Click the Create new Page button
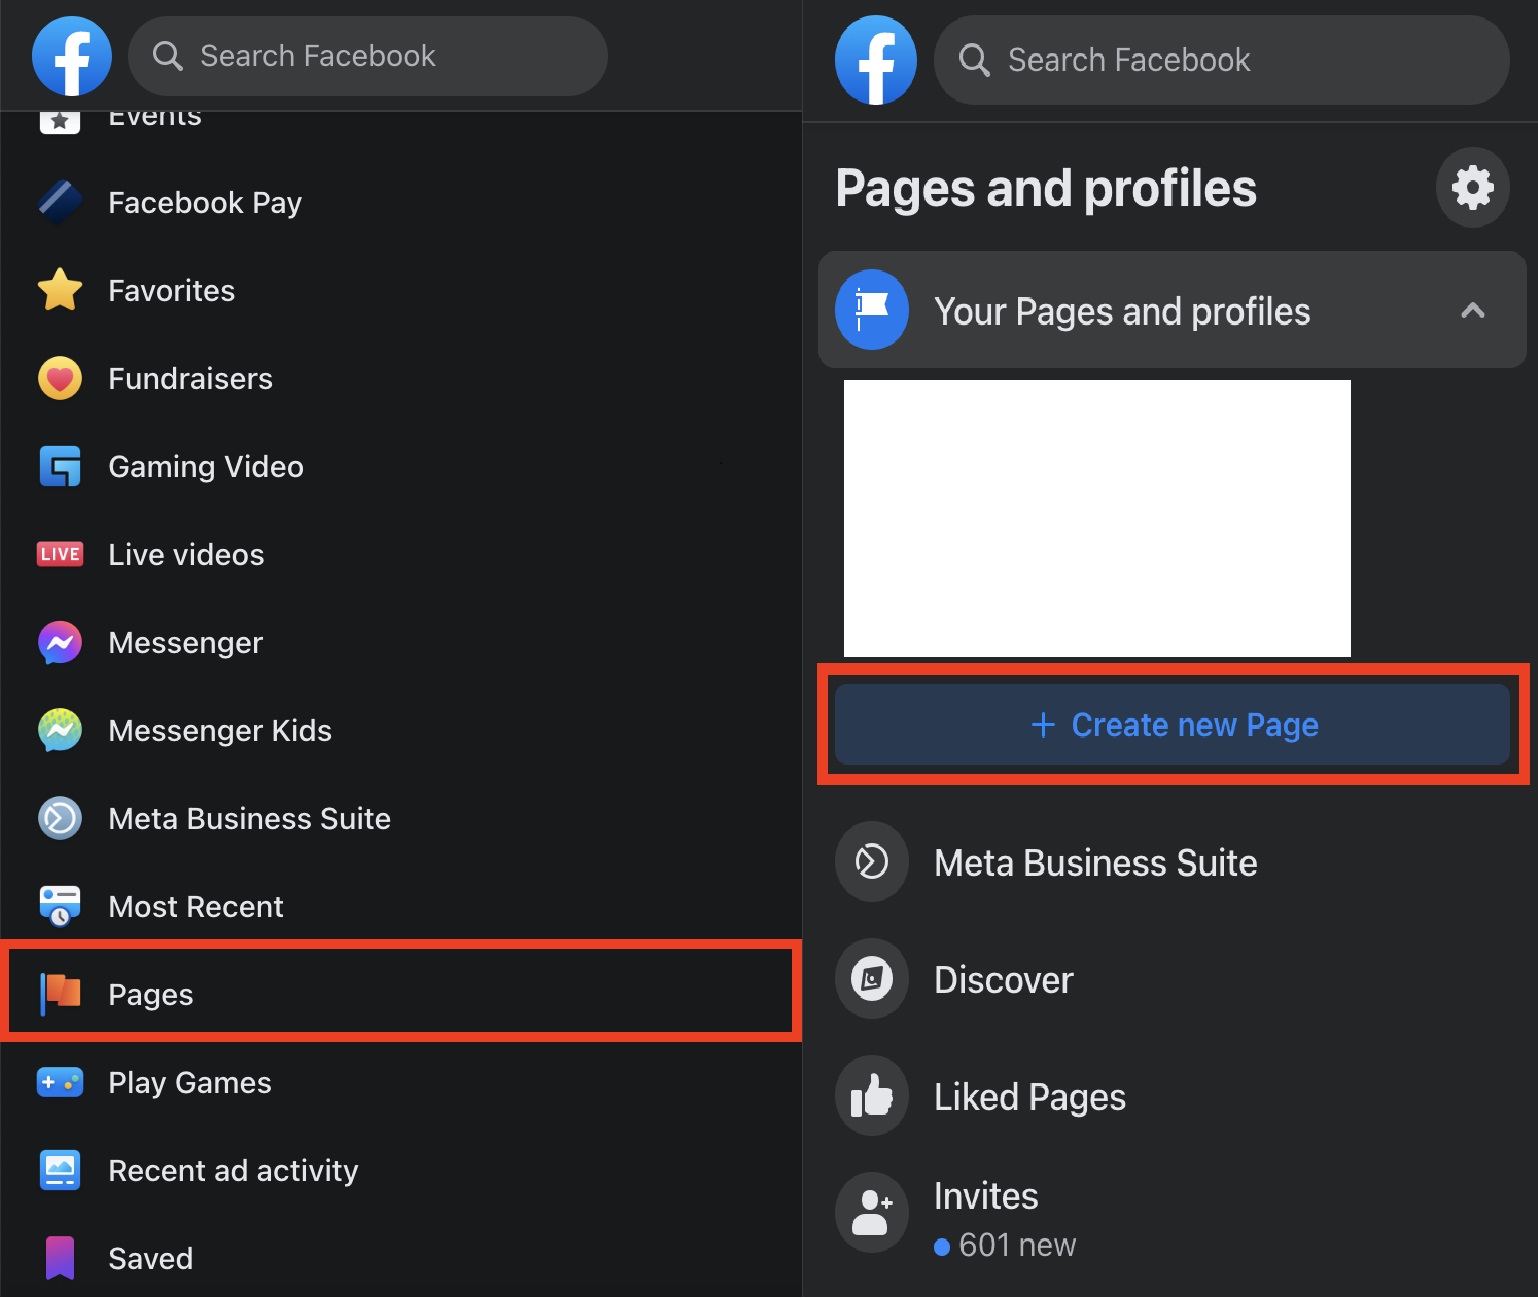Image resolution: width=1538 pixels, height=1298 pixels. 1172,724
